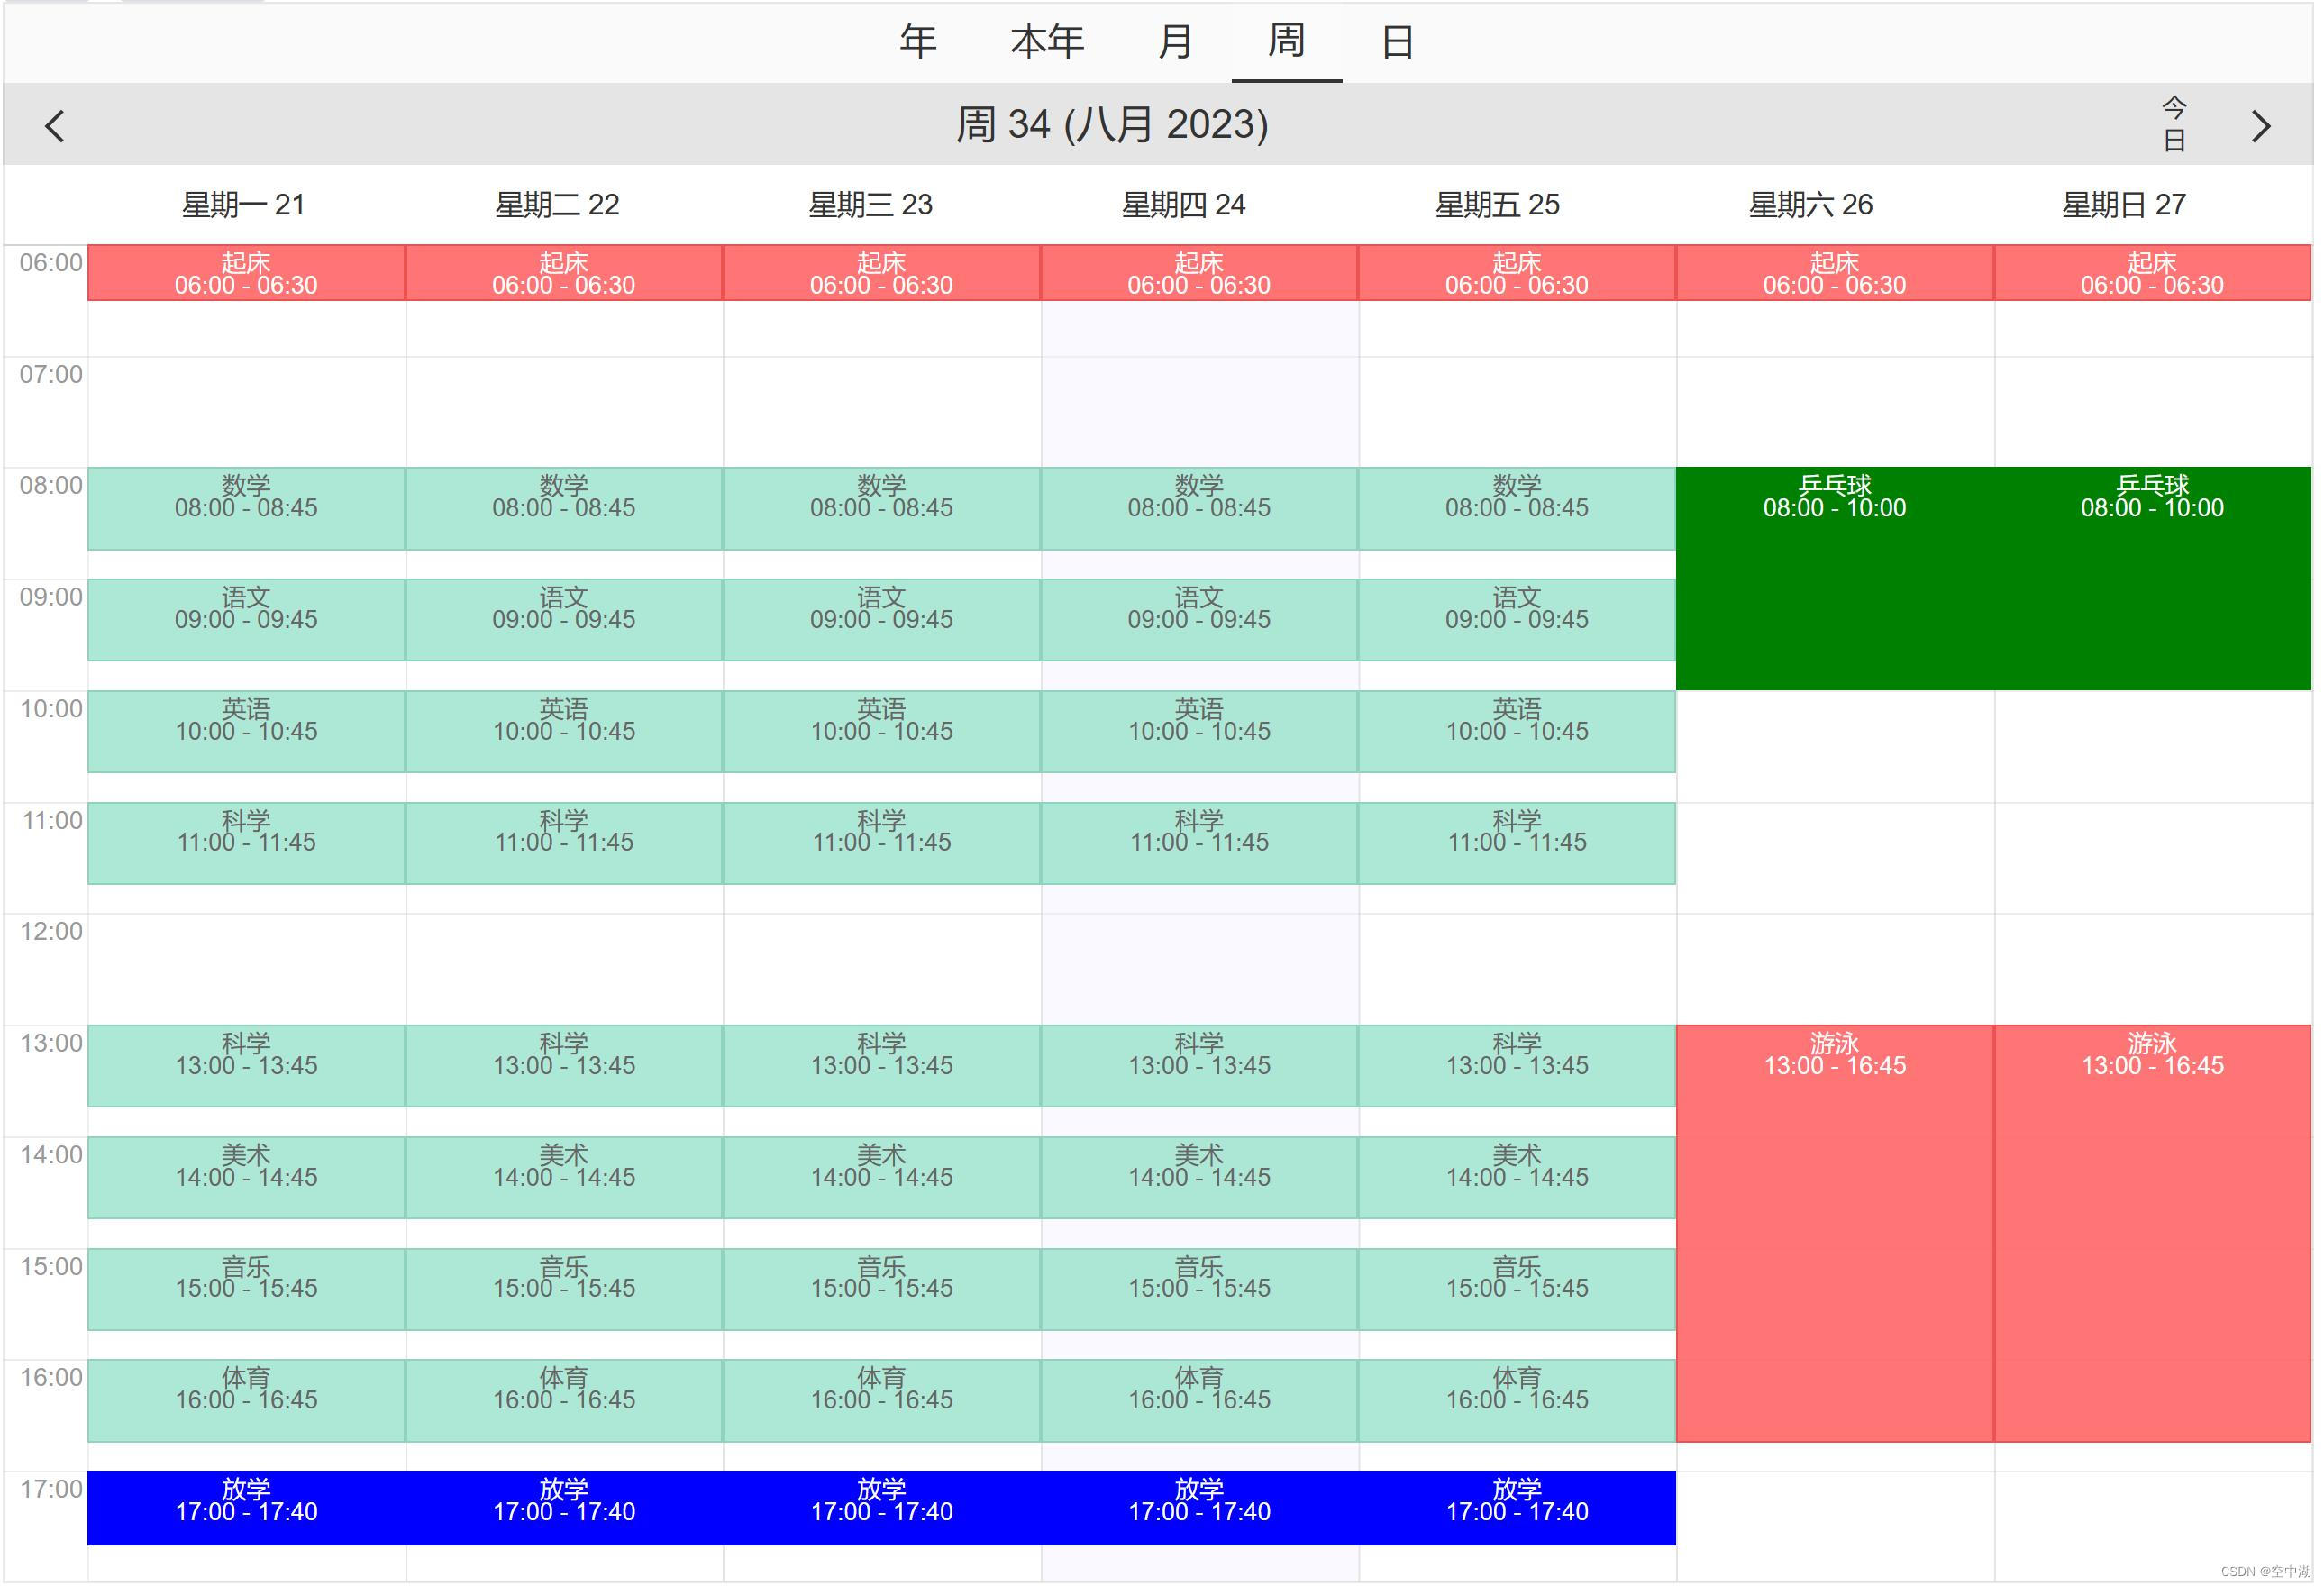Click the 今日 today button
This screenshot has height=1586, width=2324.
pos(2174,124)
